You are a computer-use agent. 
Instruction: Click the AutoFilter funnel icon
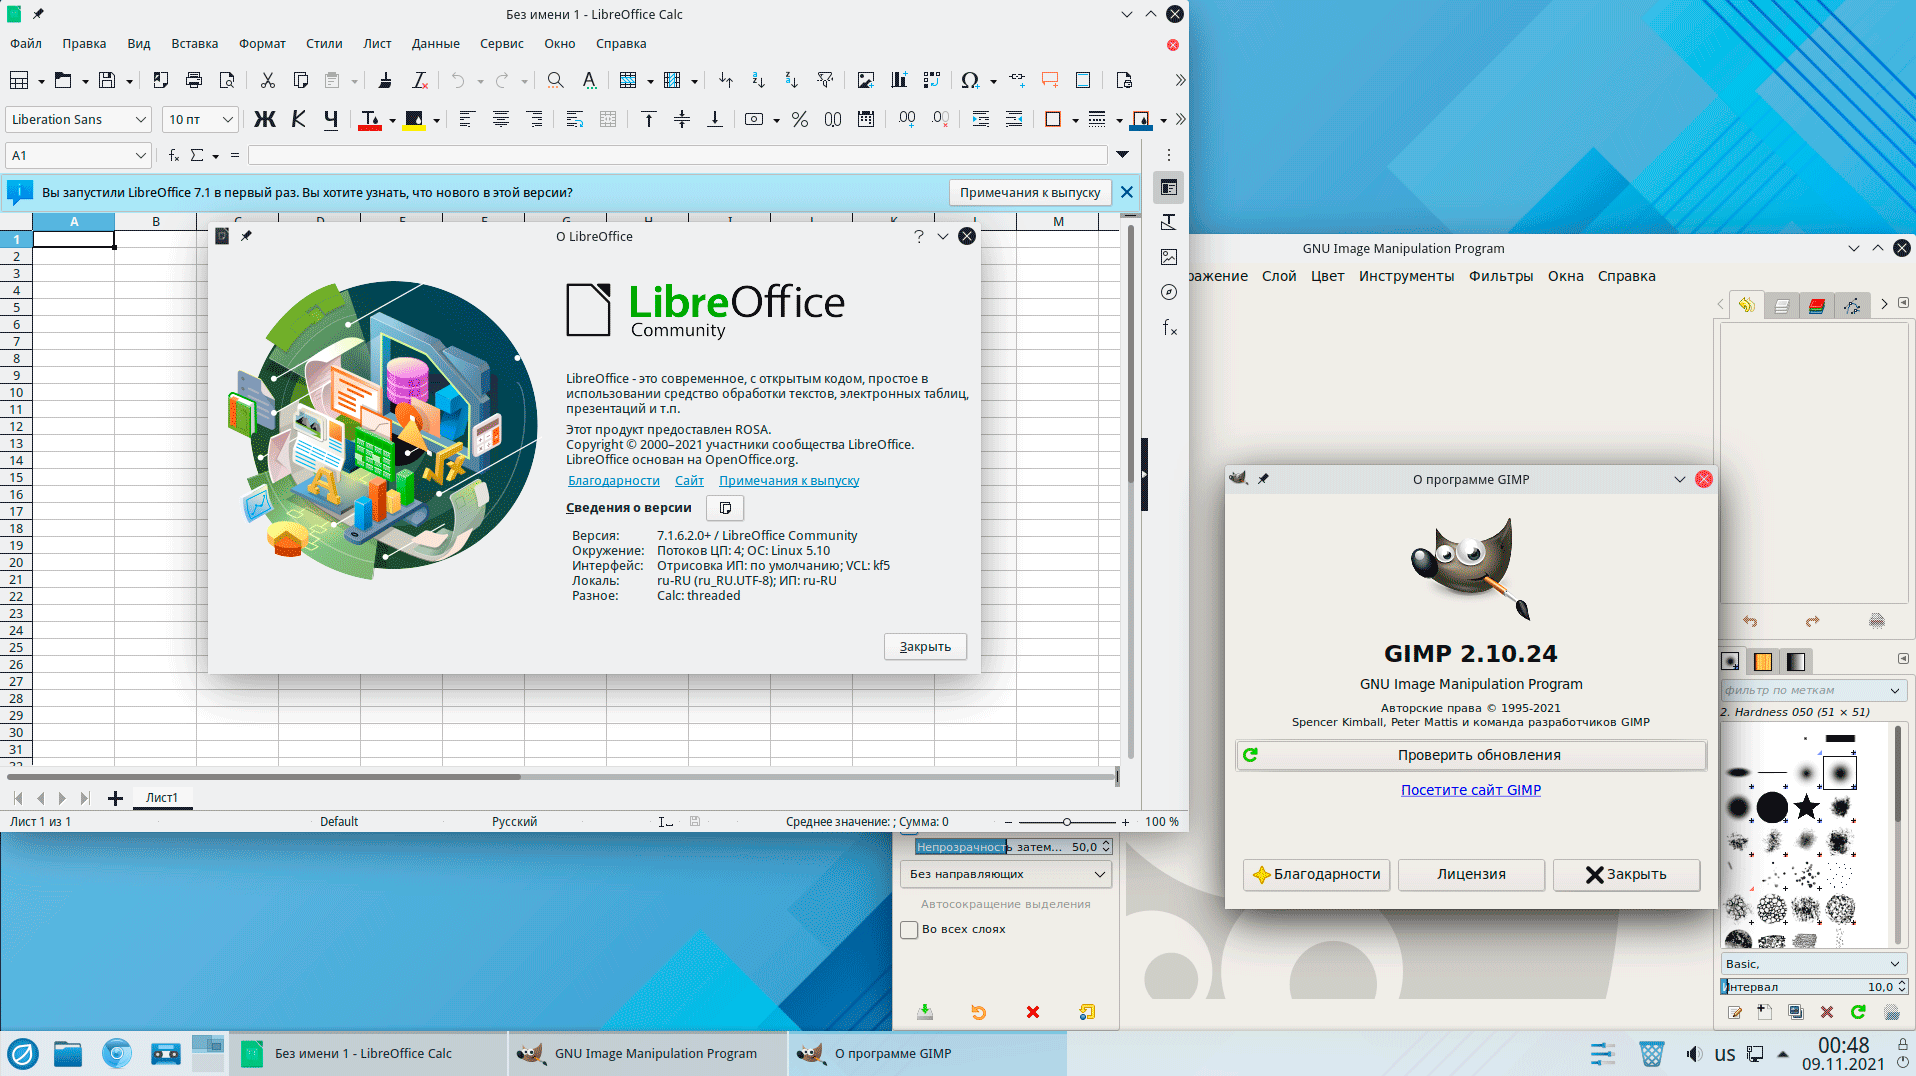tap(825, 80)
